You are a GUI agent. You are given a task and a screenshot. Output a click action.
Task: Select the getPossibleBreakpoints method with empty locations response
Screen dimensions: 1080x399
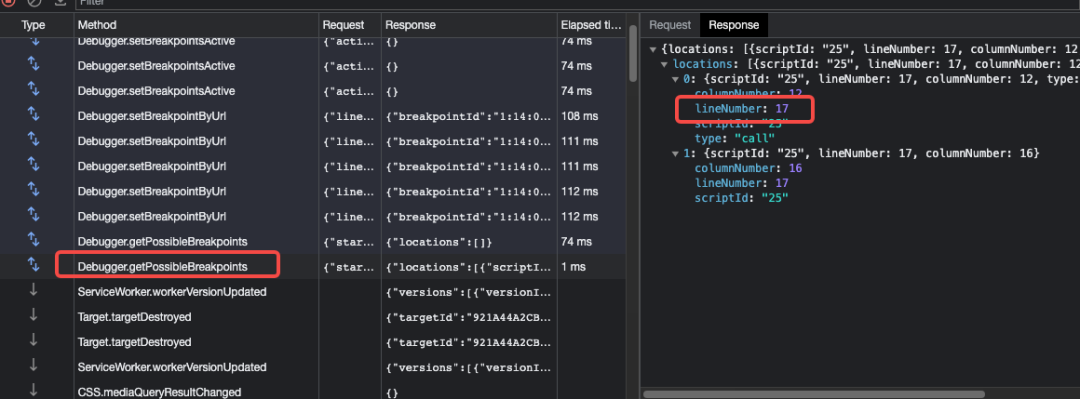tap(163, 241)
